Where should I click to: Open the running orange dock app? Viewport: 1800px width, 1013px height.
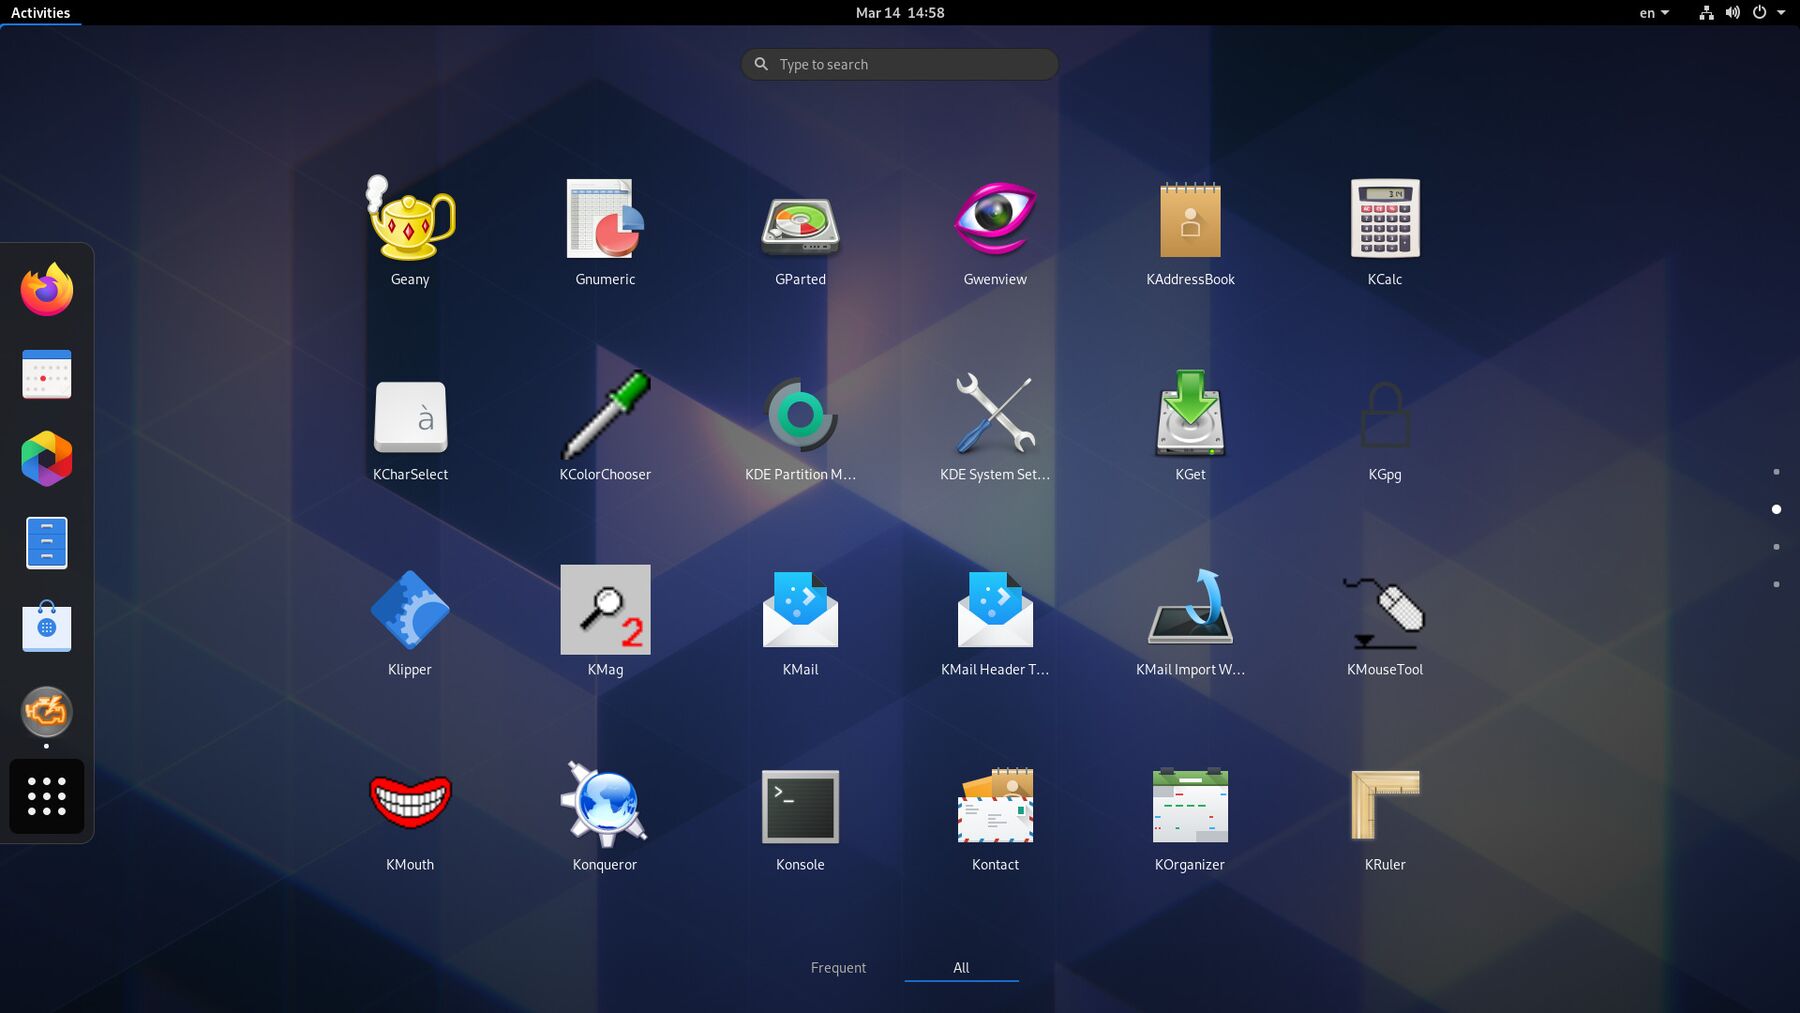coord(47,712)
